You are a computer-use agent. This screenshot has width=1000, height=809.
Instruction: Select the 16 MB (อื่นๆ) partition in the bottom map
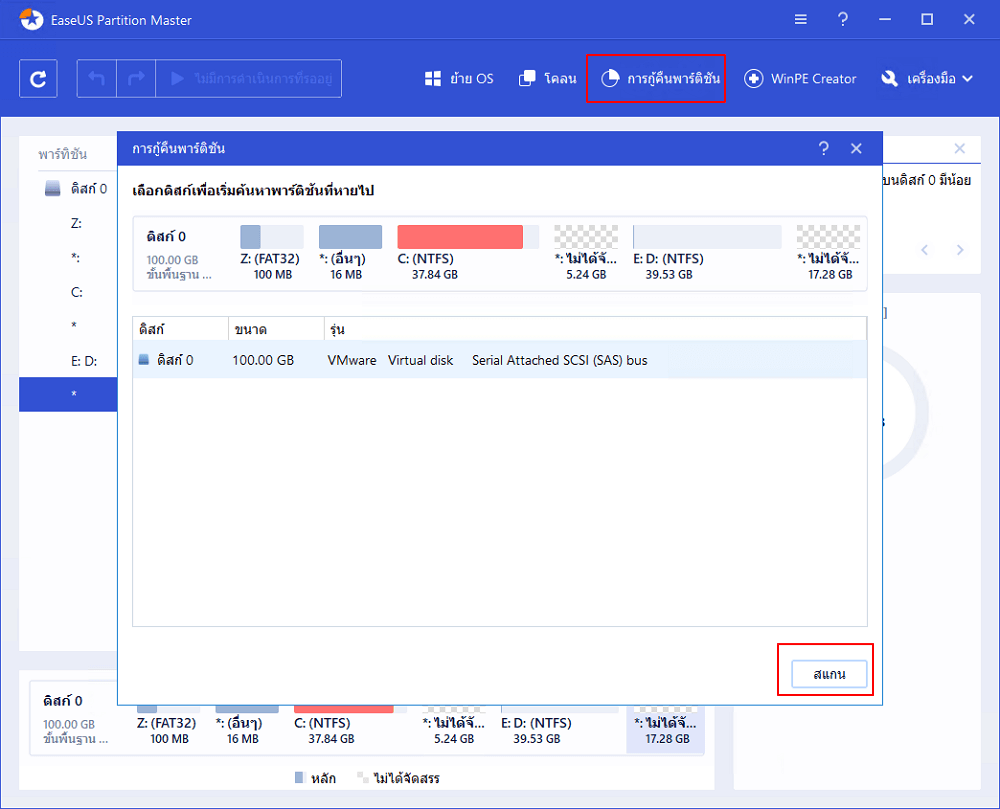(x=245, y=727)
